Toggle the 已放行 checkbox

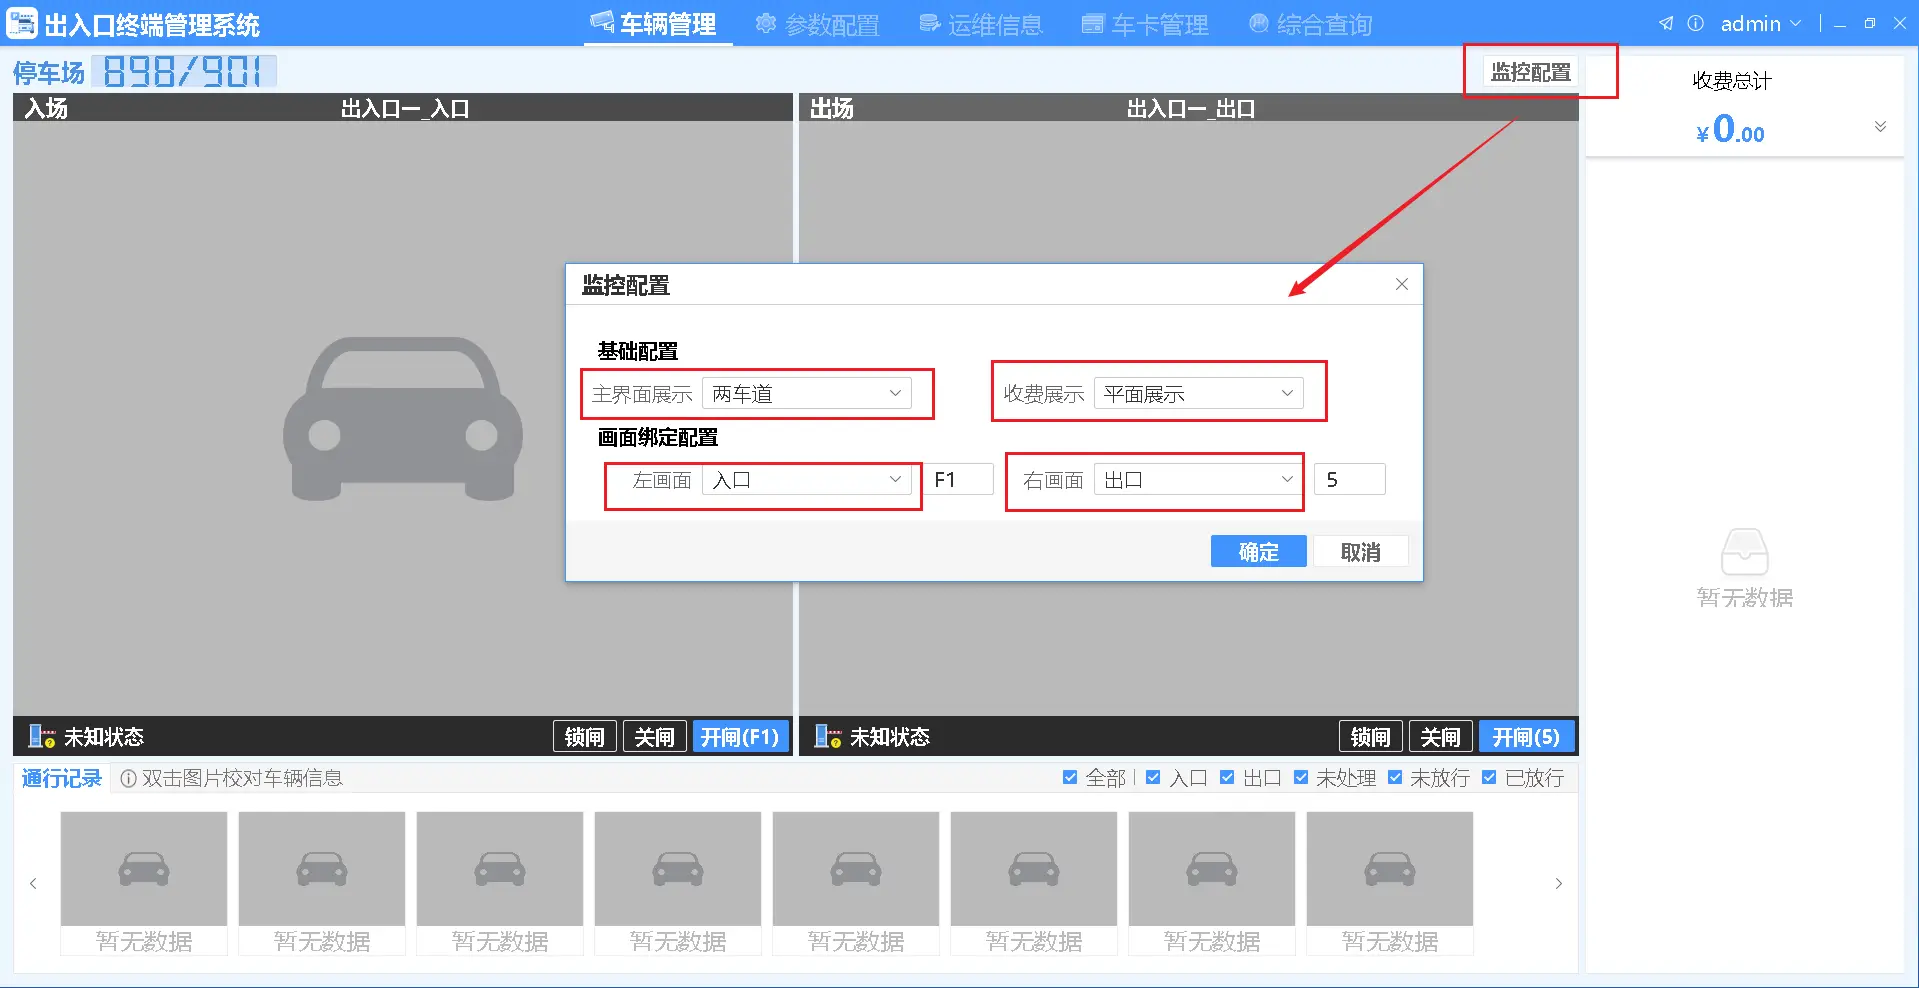[1489, 778]
